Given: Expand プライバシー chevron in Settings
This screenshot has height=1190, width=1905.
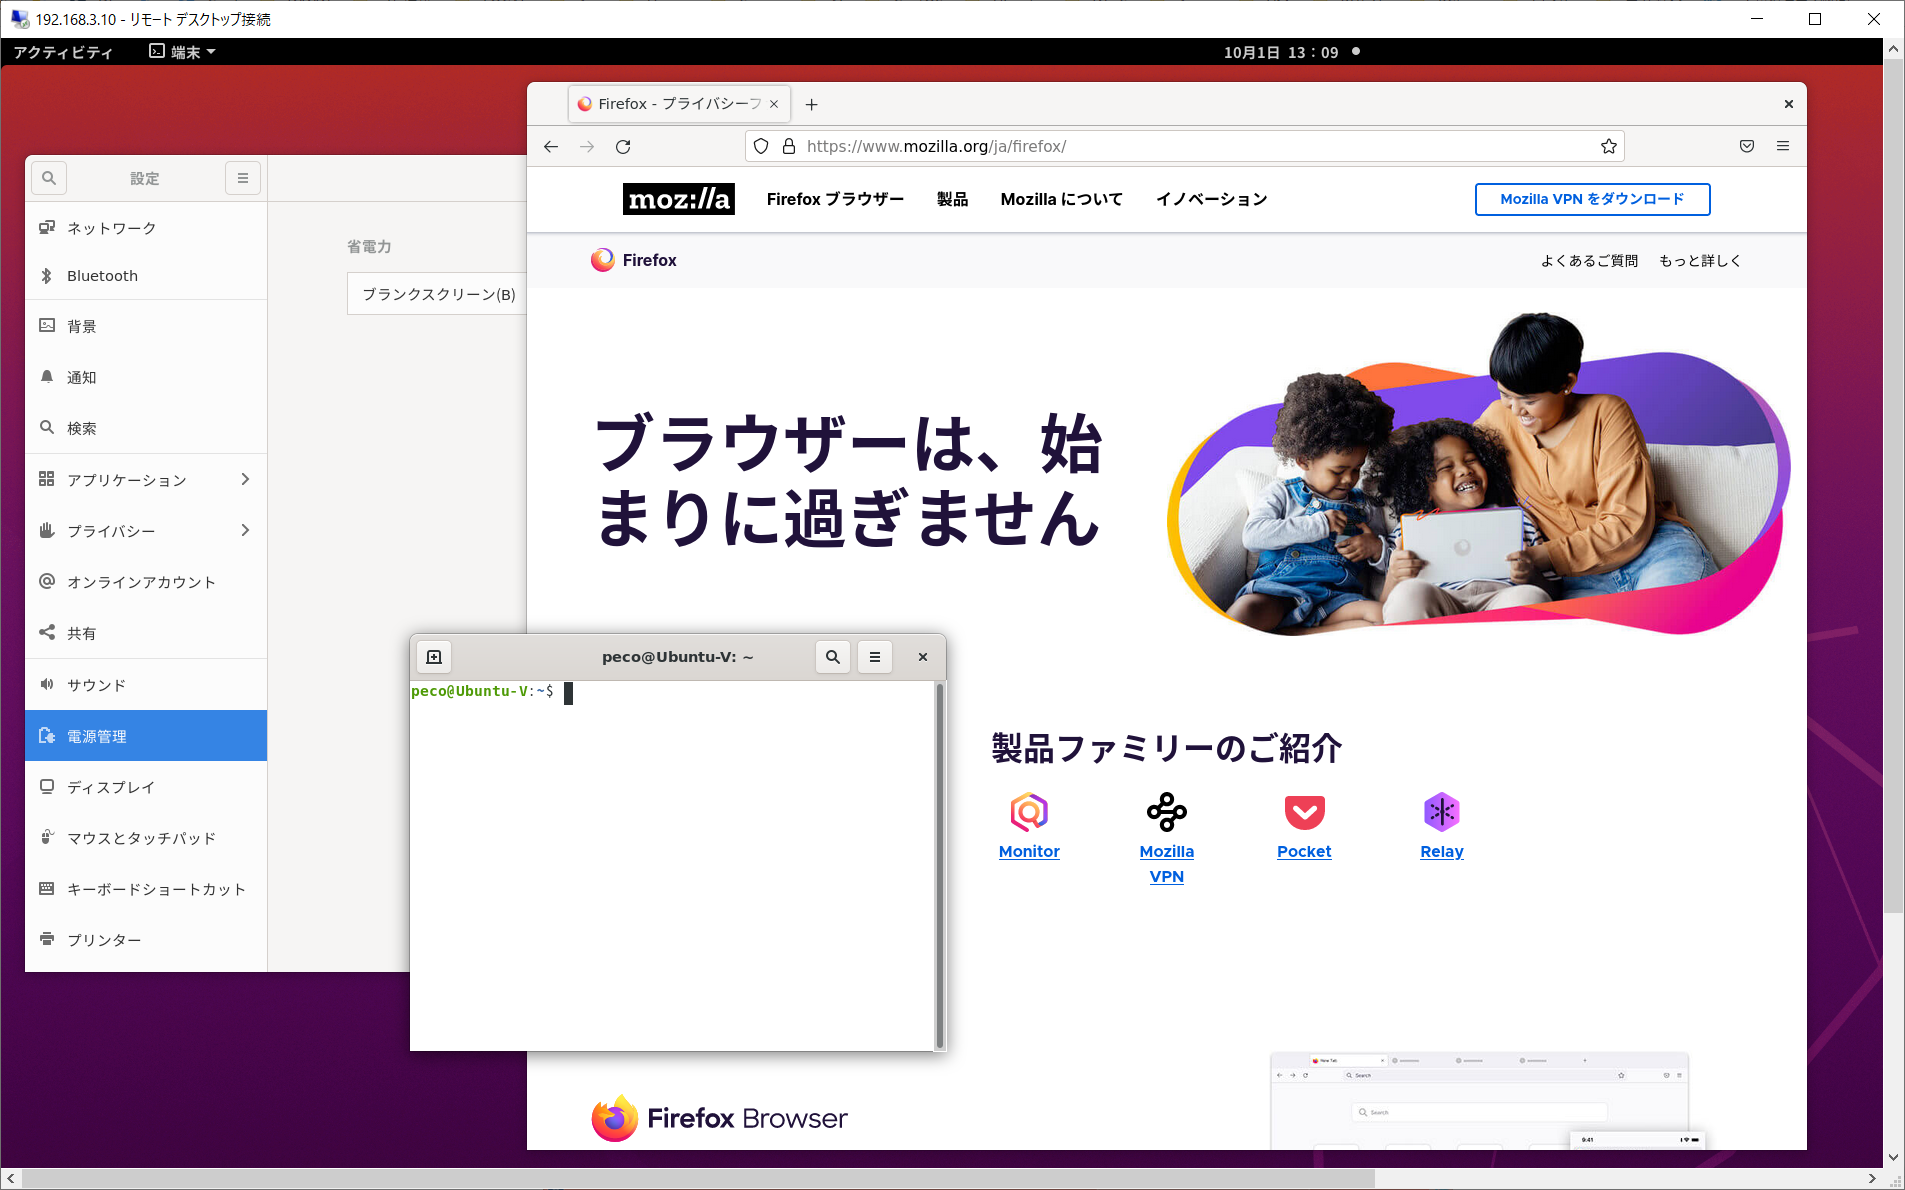Looking at the screenshot, I should 245,531.
